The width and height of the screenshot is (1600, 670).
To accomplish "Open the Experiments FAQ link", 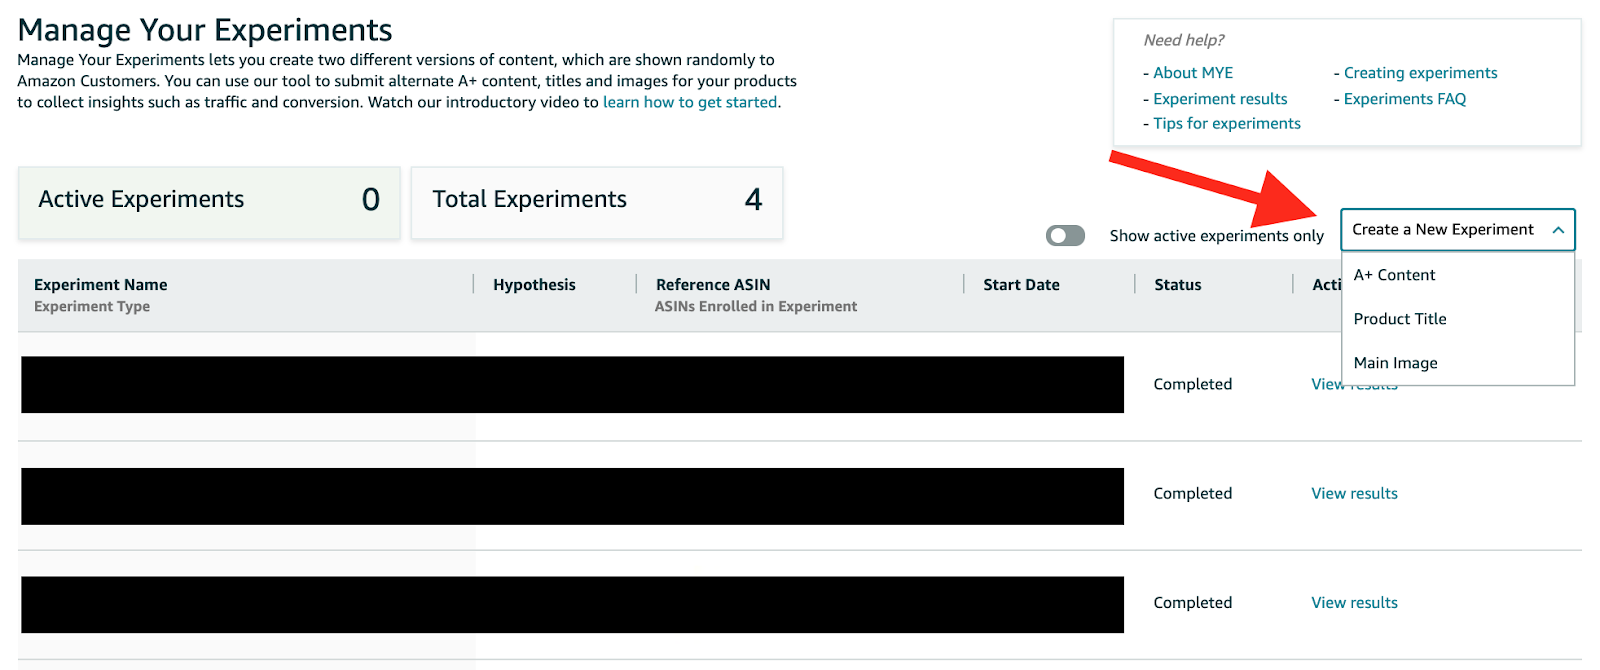I will click(1404, 99).
